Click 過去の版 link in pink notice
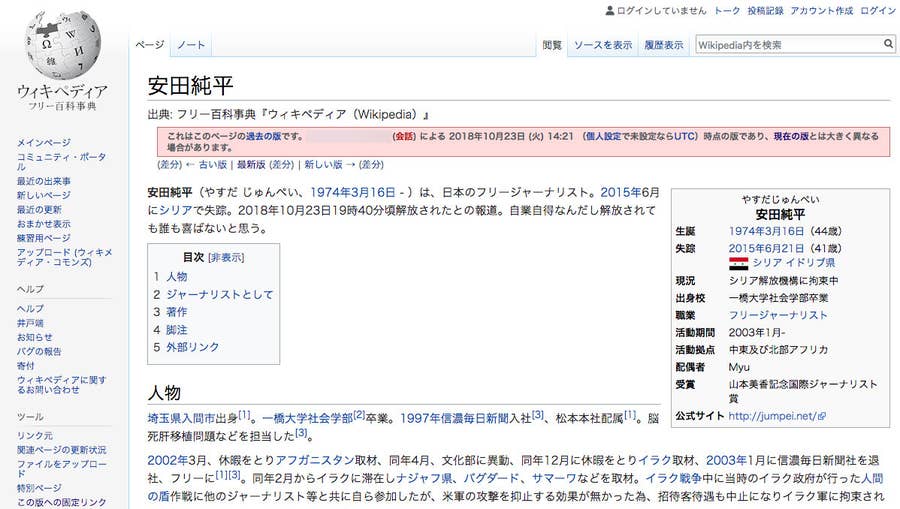The width and height of the screenshot is (900, 509). coord(263,137)
